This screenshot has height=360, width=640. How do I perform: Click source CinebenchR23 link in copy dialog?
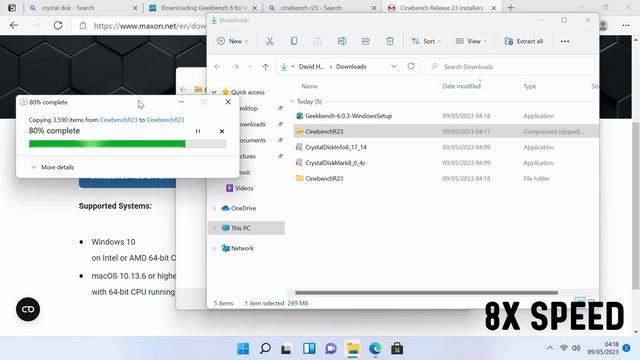pyautogui.click(x=118, y=120)
